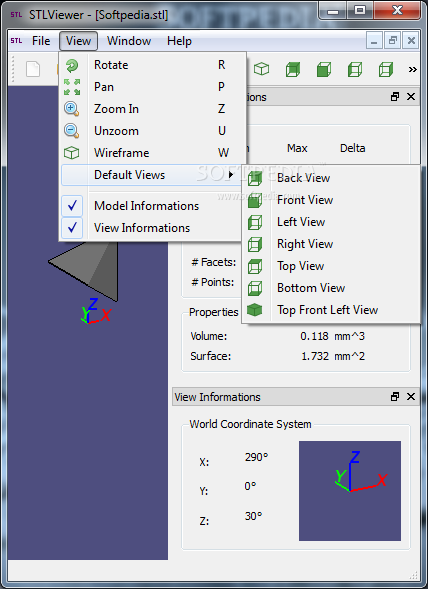Screen dimensions: 428x589
Task: Uncheck the Model Informations checkmark
Action: 72,205
